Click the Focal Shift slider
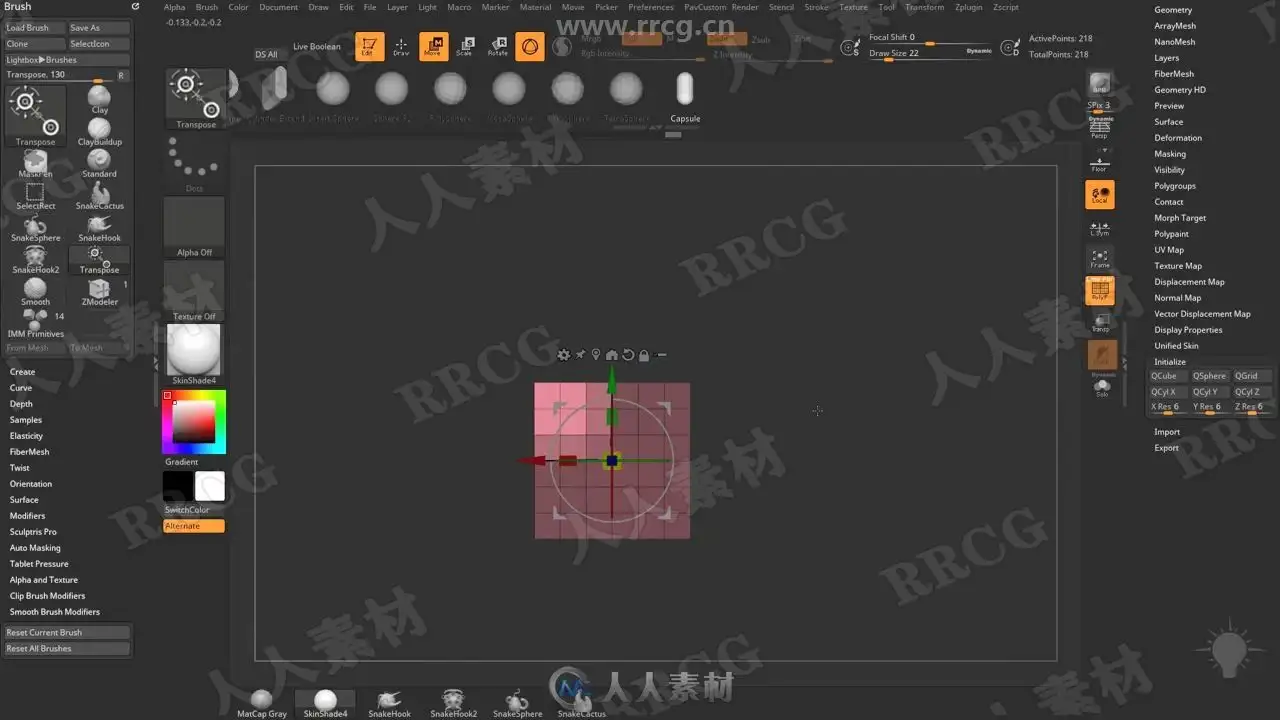This screenshot has height=720, width=1280. (x=930, y=38)
